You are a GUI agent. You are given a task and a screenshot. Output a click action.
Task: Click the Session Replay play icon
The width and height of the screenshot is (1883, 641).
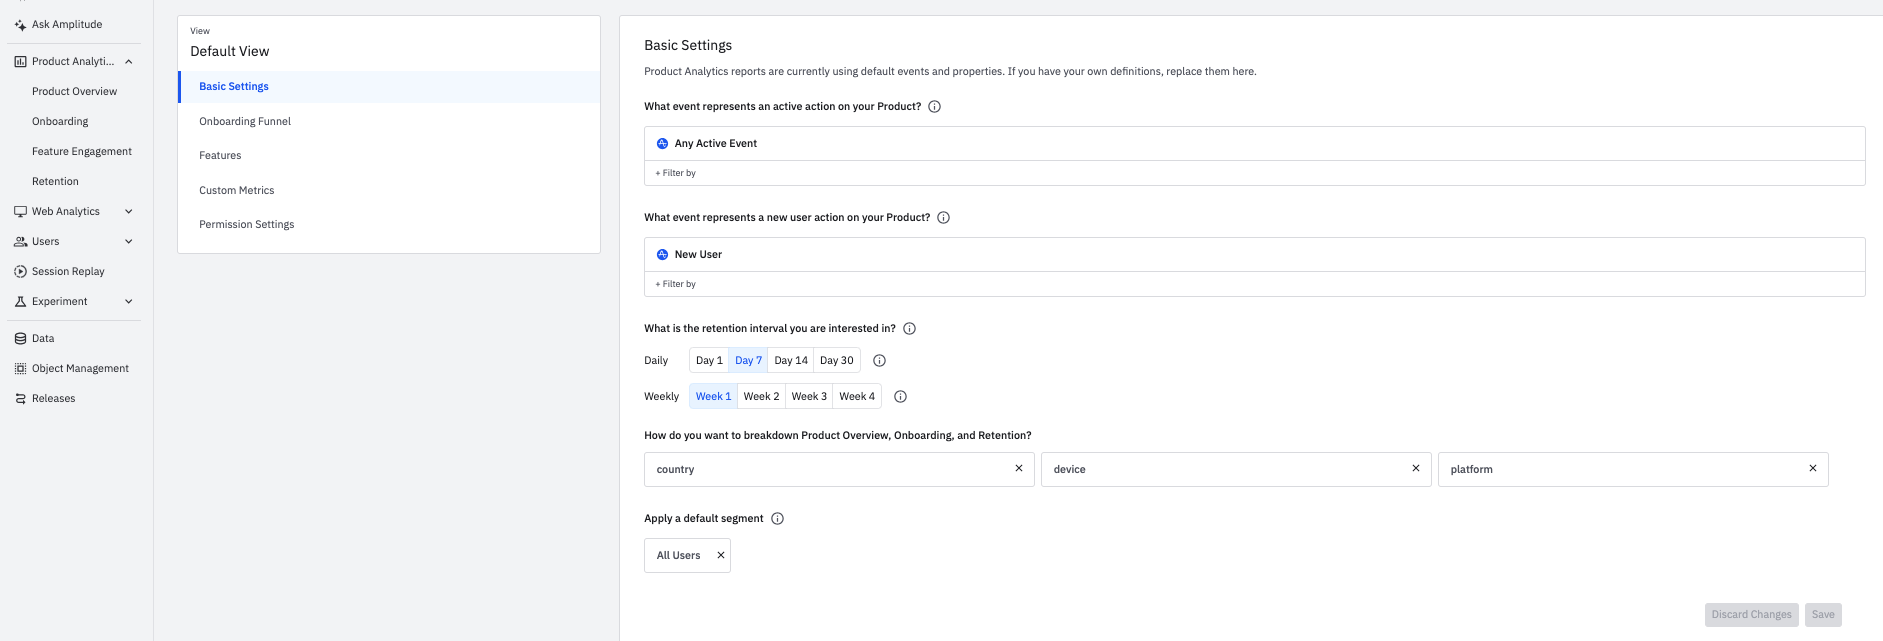20,271
